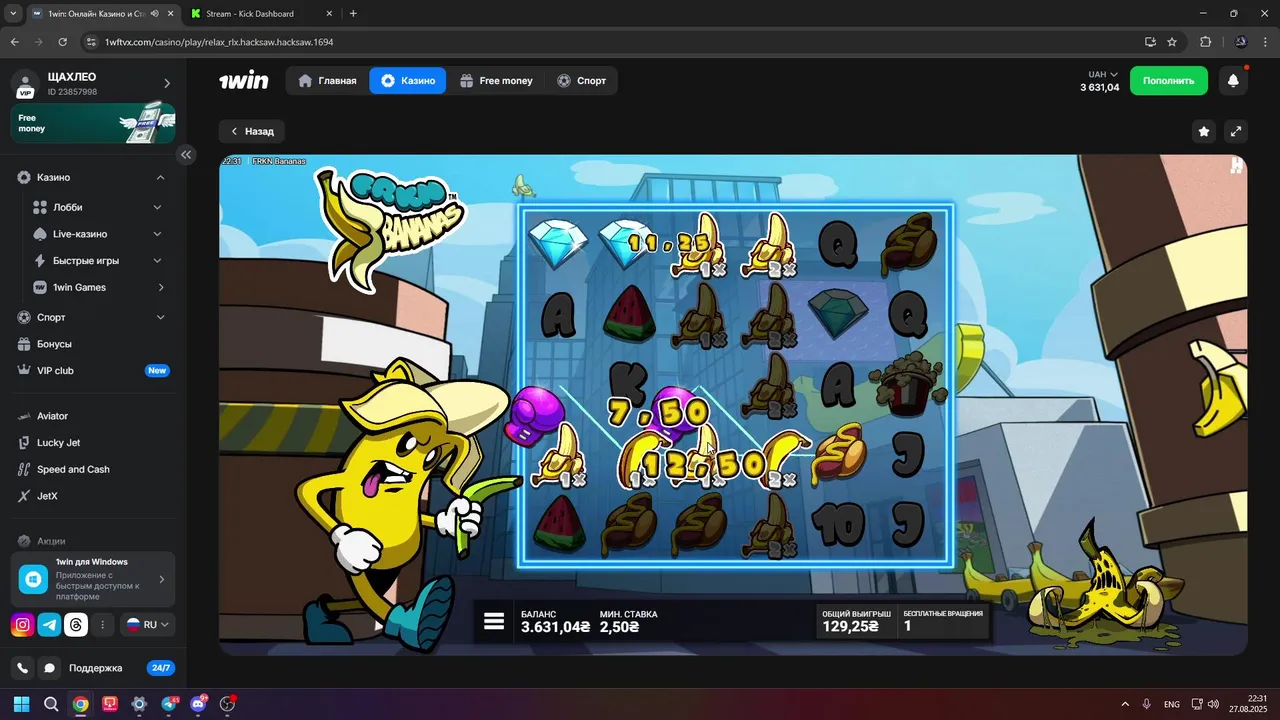View site information icon in address bar
1280x720 pixels.
(x=90, y=42)
